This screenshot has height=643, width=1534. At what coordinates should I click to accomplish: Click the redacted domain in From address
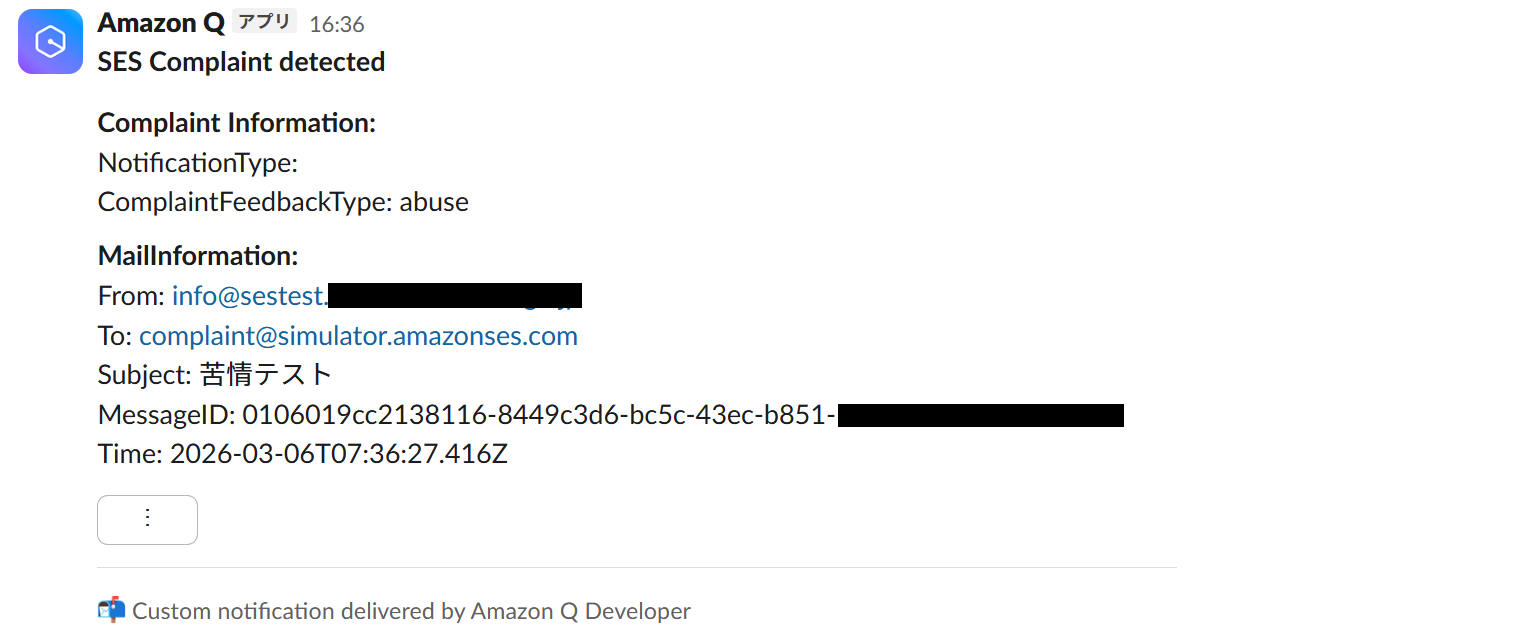coord(454,296)
